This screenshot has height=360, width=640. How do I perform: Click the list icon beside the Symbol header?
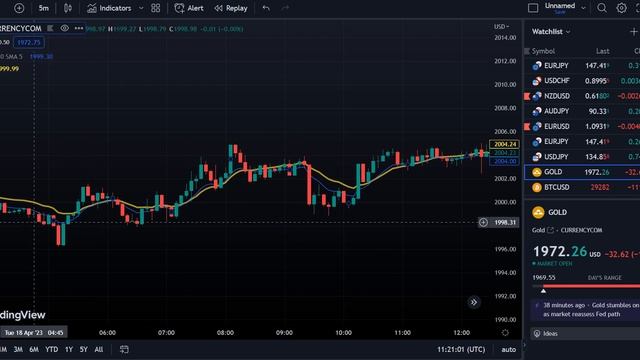tap(527, 51)
